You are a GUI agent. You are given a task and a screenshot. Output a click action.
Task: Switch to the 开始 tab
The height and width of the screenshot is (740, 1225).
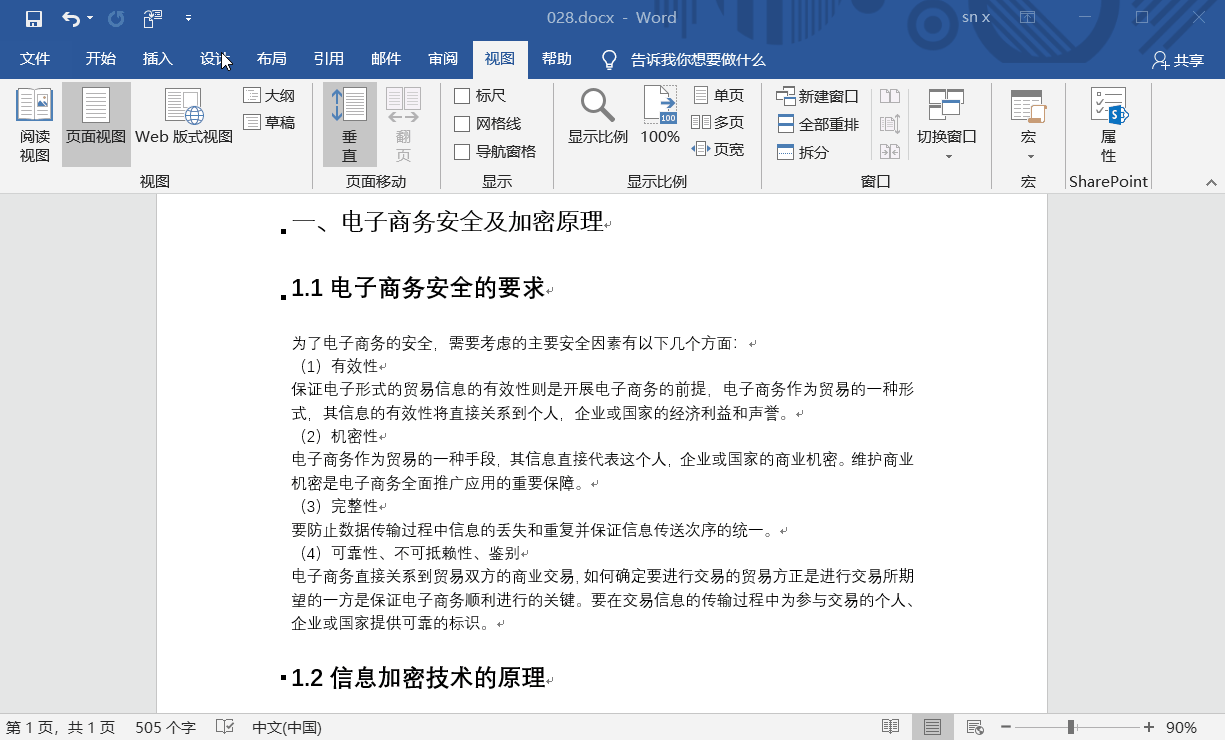100,59
